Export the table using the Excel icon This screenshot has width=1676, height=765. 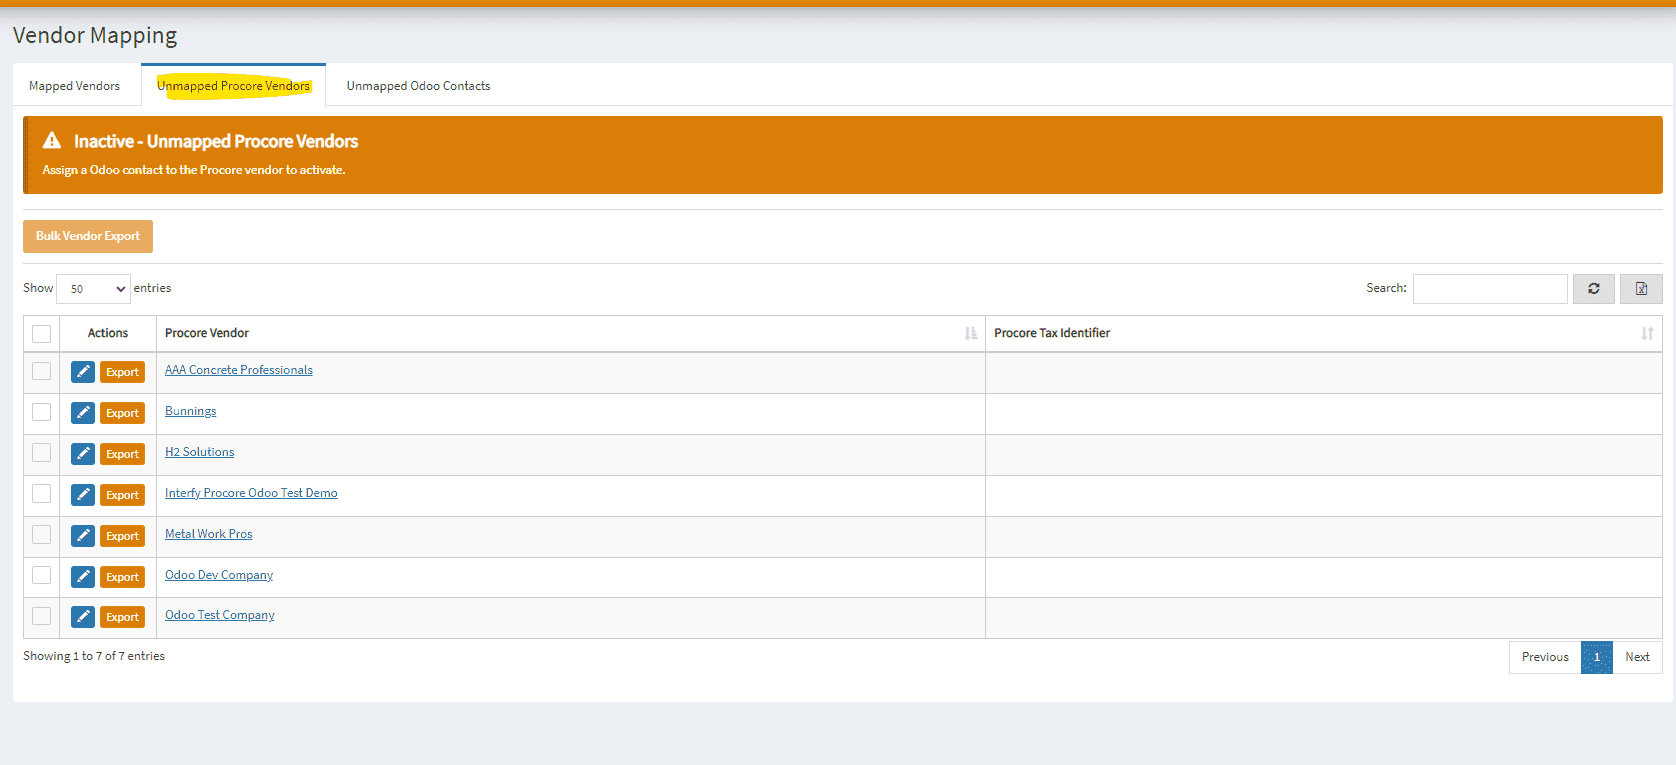[1641, 289]
